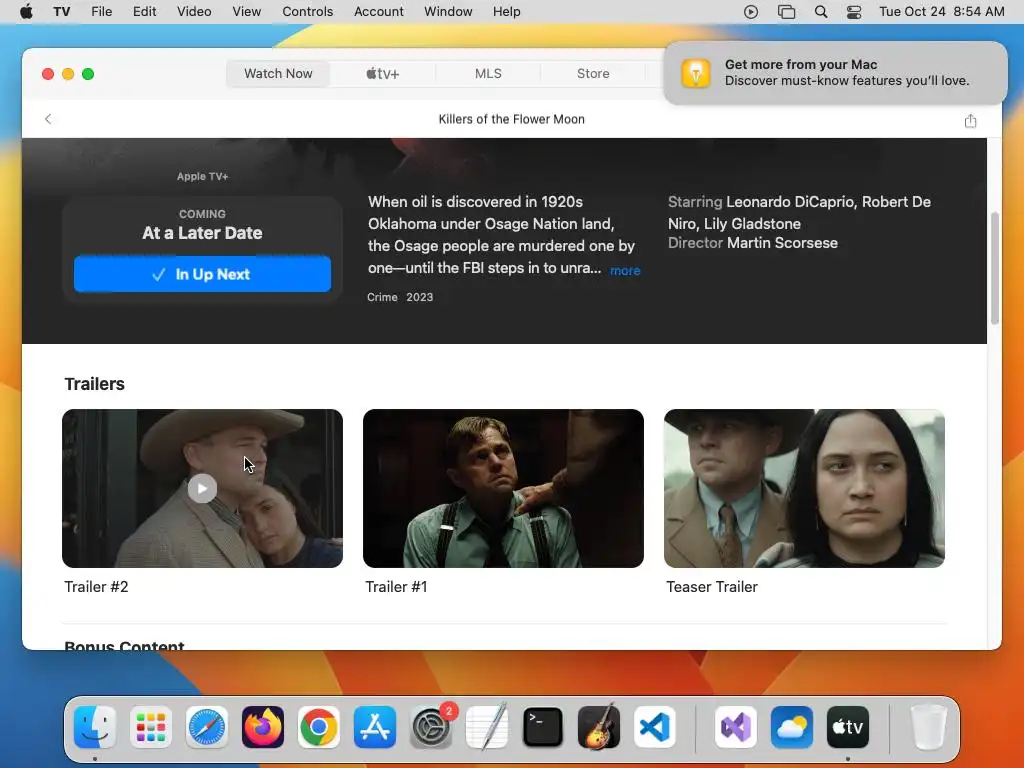The height and width of the screenshot is (768, 1024).
Task: Click the lightbulb Tips notification icon
Action: click(x=696, y=72)
